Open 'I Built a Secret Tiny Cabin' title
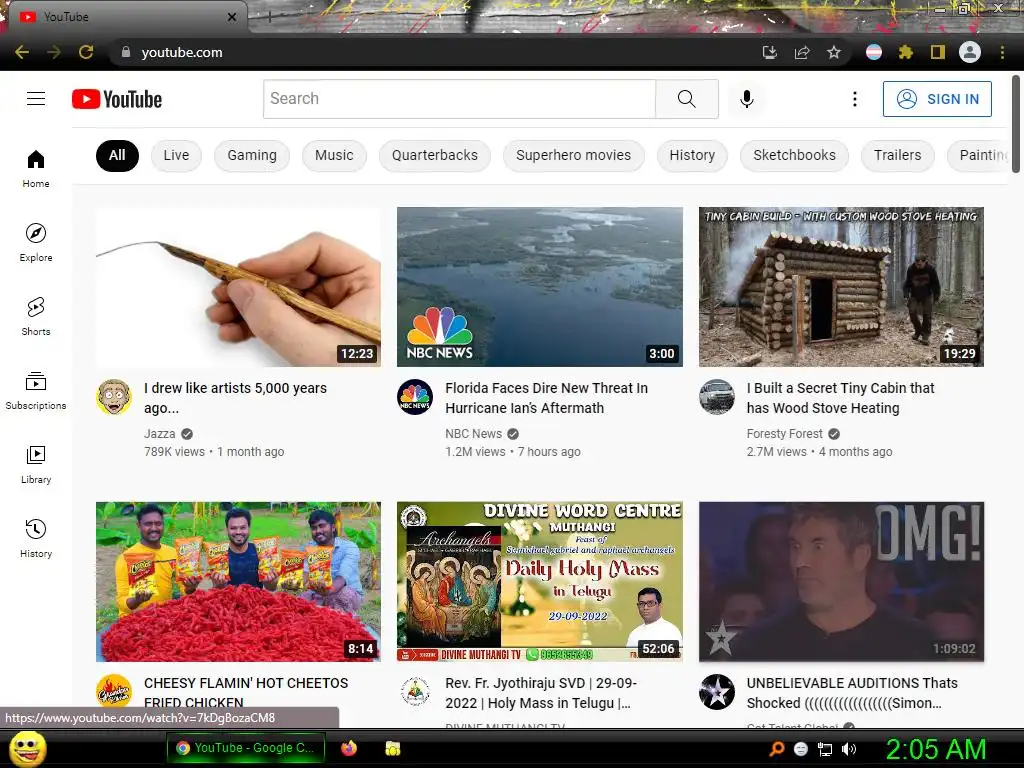This screenshot has height=768, width=1024. tap(840, 398)
